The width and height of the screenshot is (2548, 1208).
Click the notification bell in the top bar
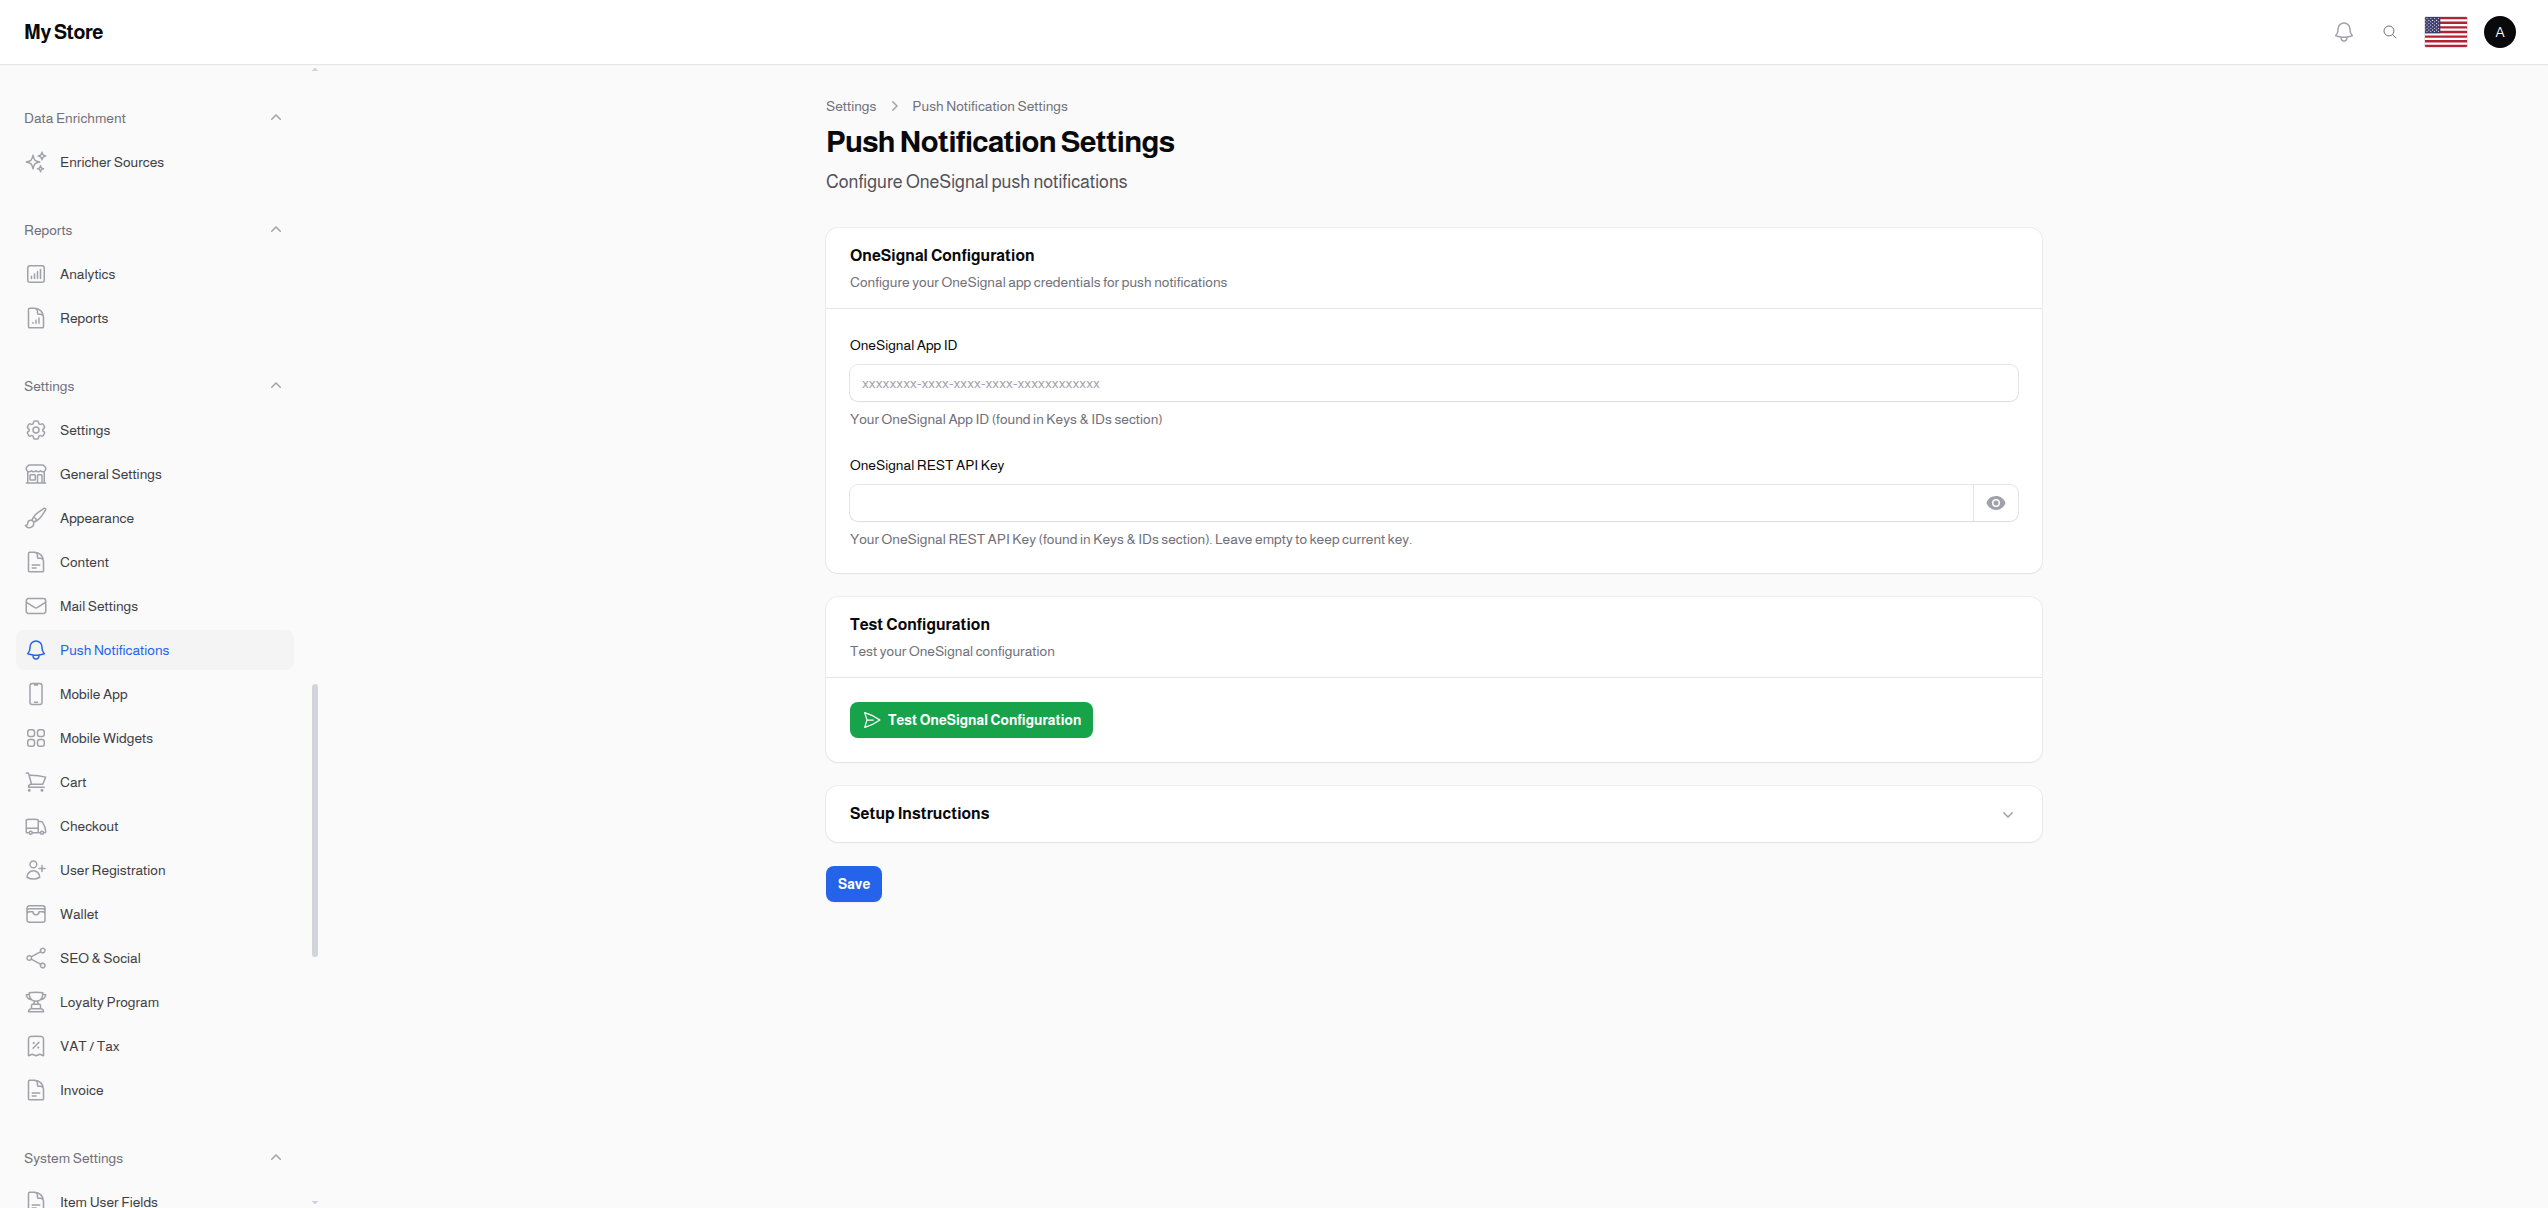(2343, 31)
